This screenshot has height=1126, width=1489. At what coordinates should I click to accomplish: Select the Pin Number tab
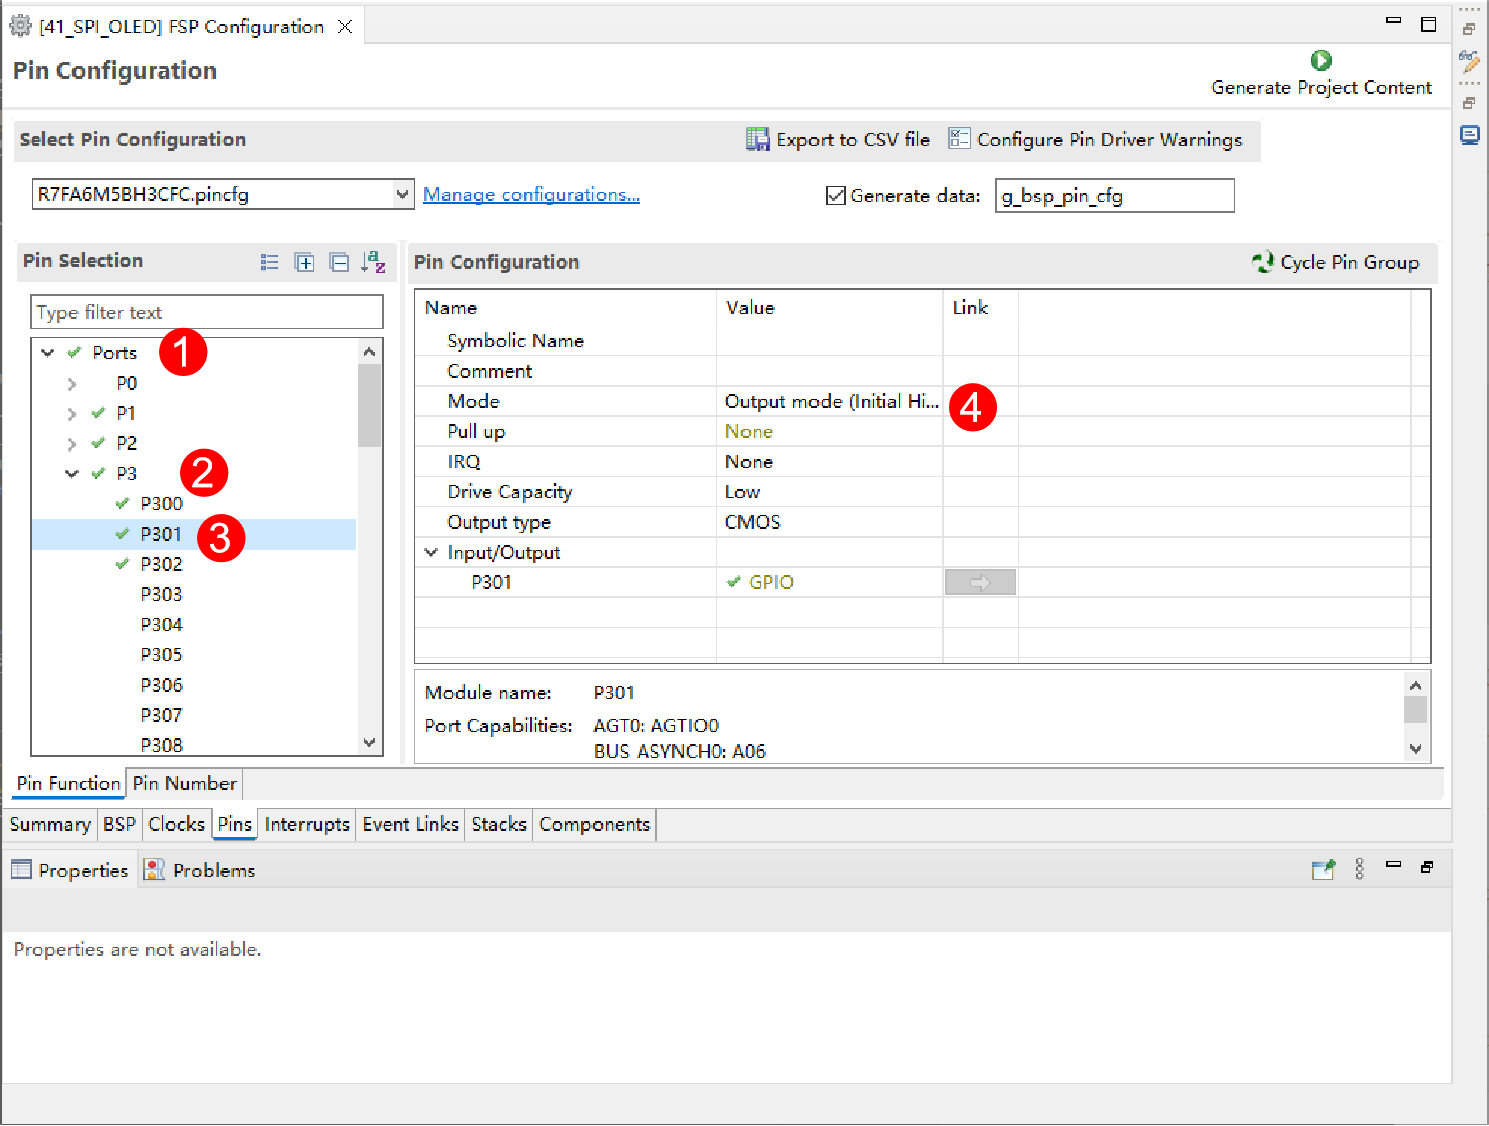click(x=184, y=783)
